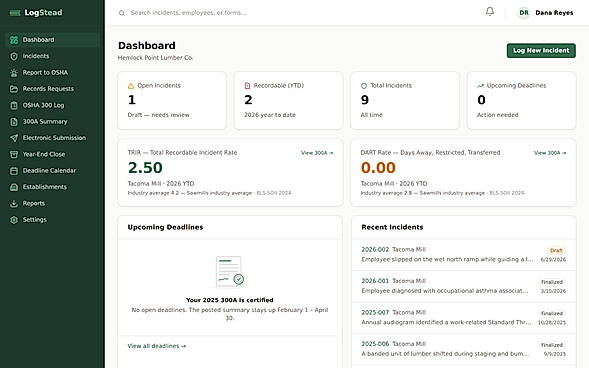Click 'Employee diagnosed with occupational asthma' description
This screenshot has height=368, width=589.
click(445, 291)
